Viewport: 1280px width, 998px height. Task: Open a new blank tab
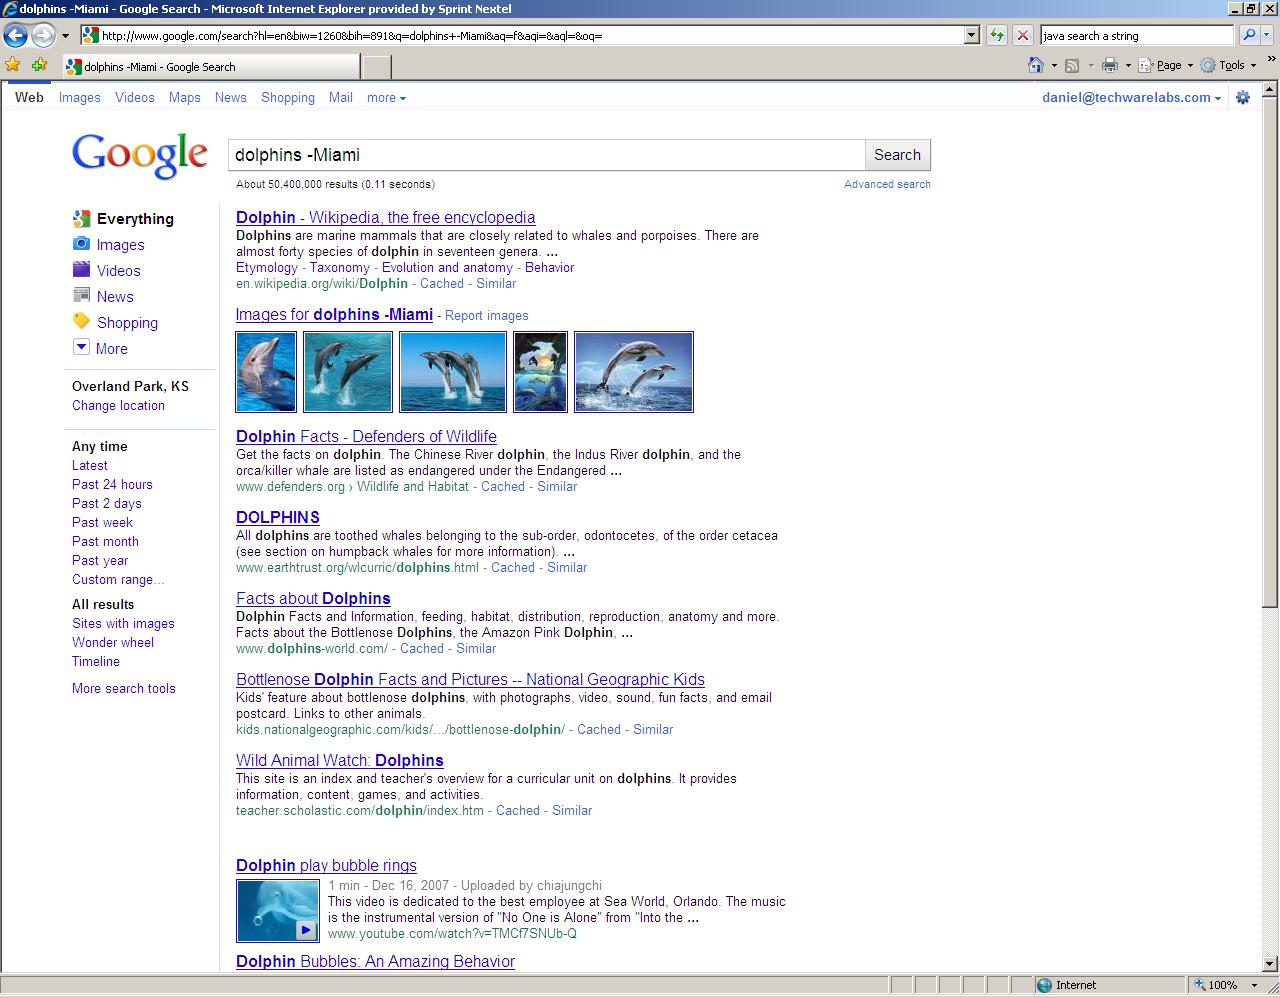tap(376, 67)
